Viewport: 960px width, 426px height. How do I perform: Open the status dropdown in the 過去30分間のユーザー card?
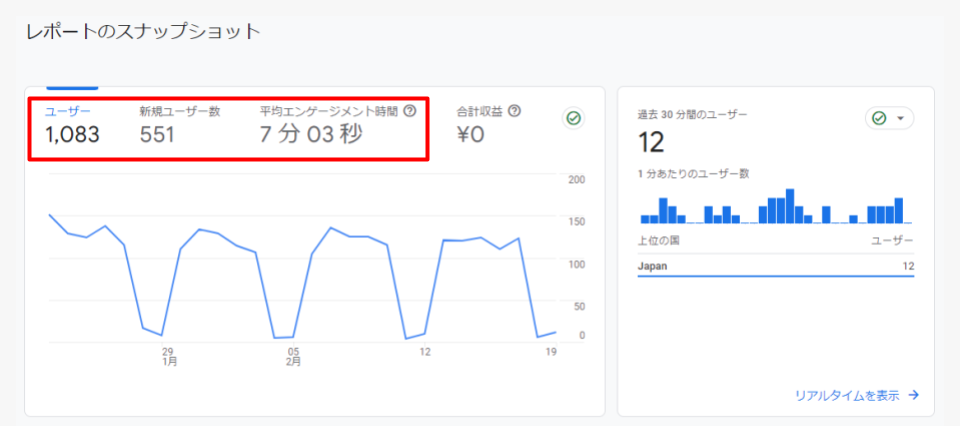[x=889, y=118]
